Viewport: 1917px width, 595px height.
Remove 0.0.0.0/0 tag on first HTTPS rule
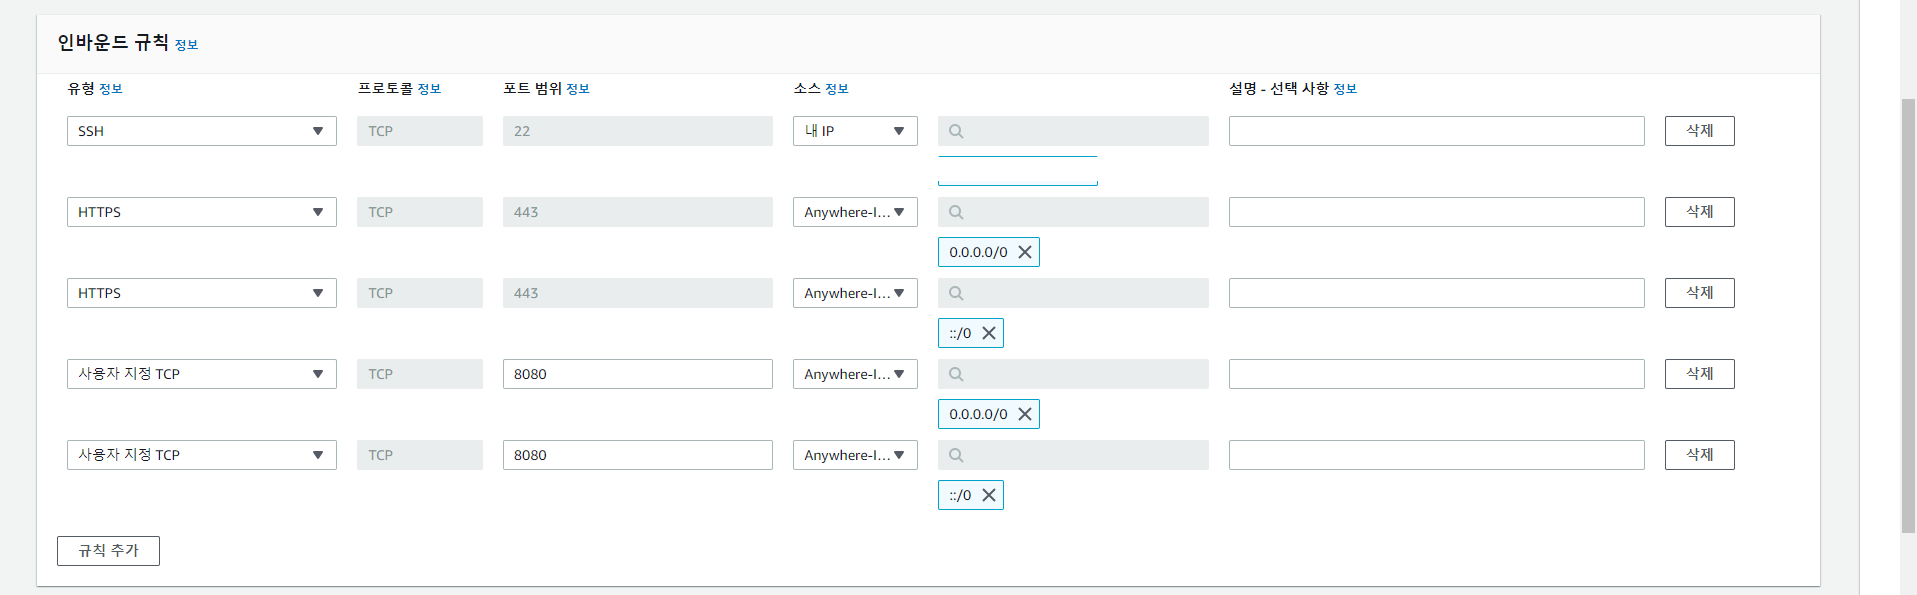pyautogui.click(x=1025, y=252)
